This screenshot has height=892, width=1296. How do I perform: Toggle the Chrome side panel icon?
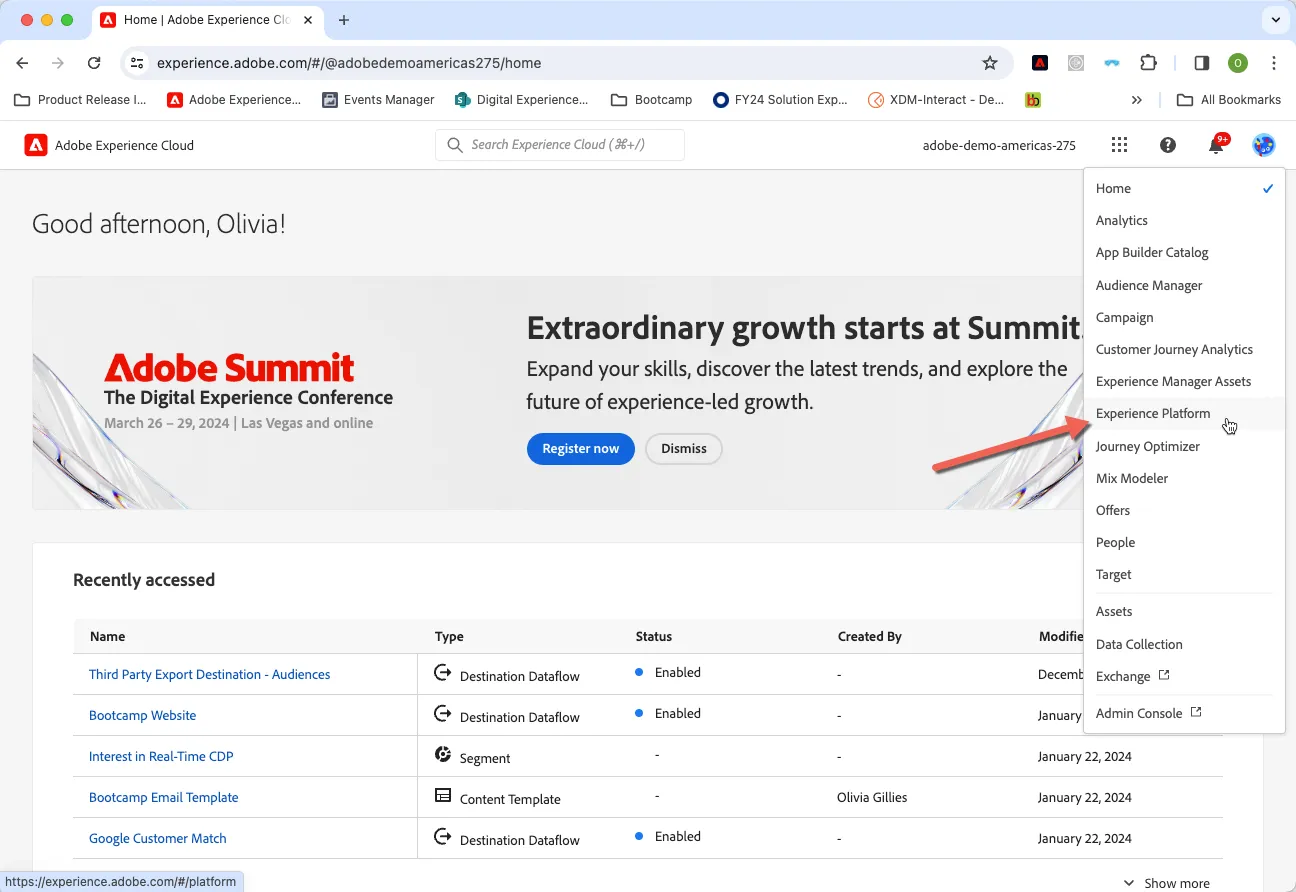[1202, 63]
